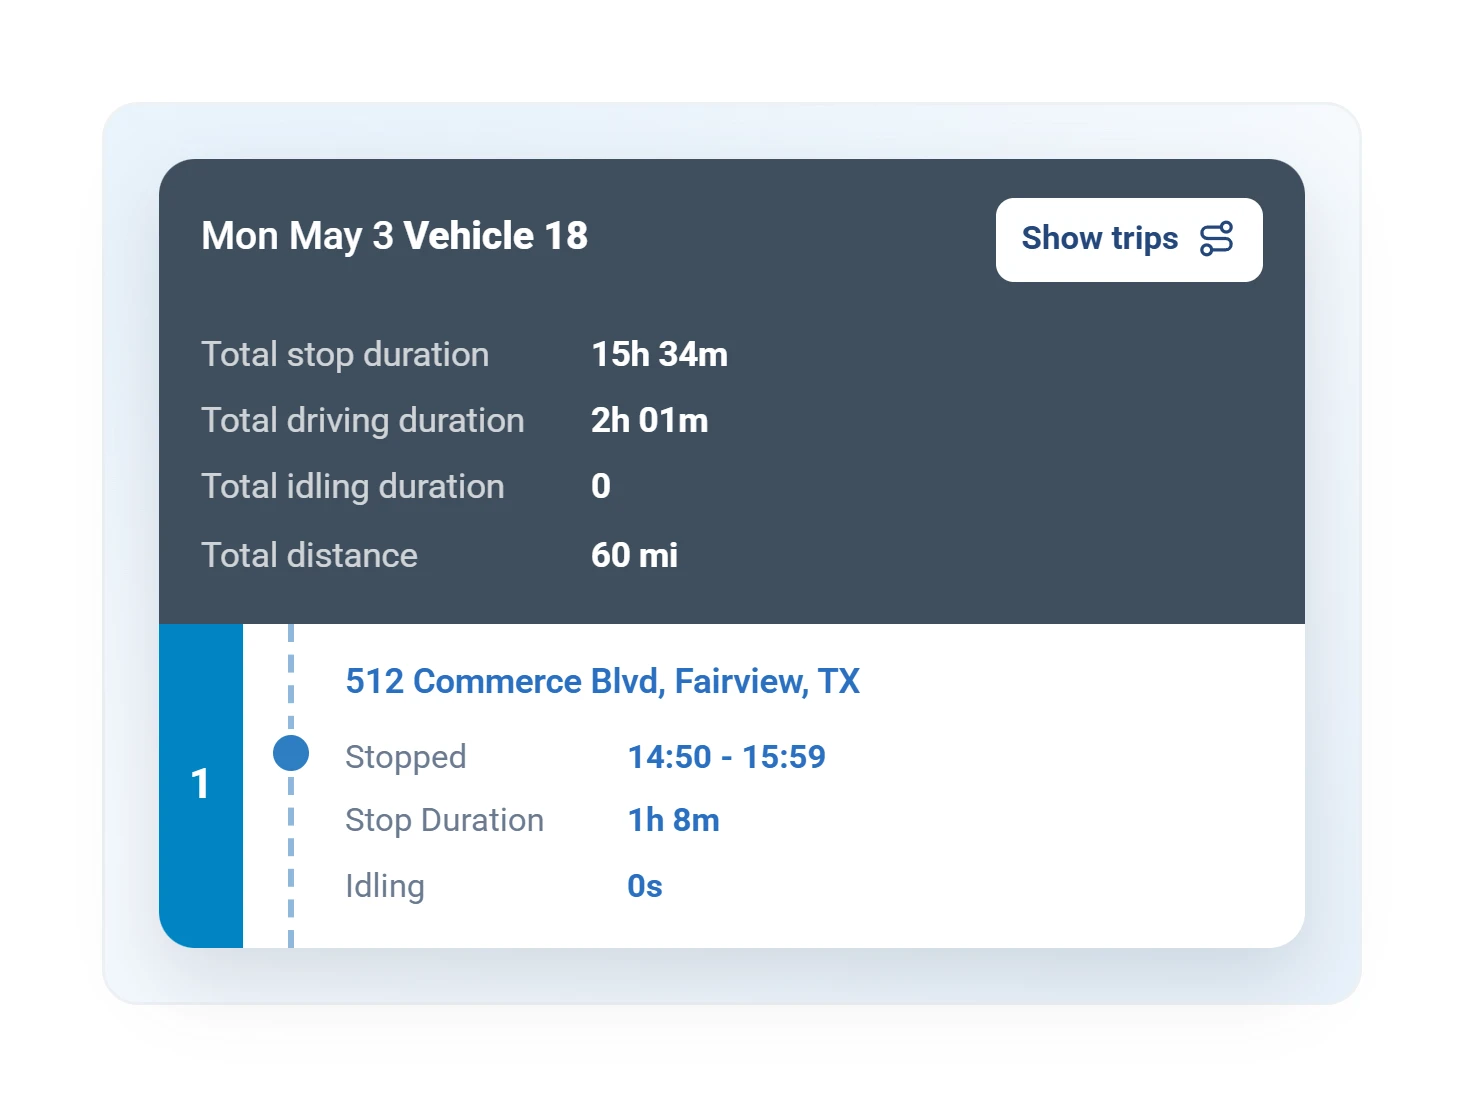Viewport: 1464px width, 1107px height.
Task: Click the Idling label in stop 1
Action: pos(384,886)
